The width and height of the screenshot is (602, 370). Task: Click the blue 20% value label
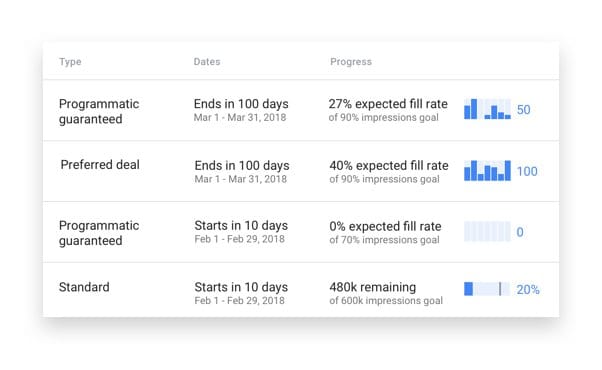[x=528, y=290]
